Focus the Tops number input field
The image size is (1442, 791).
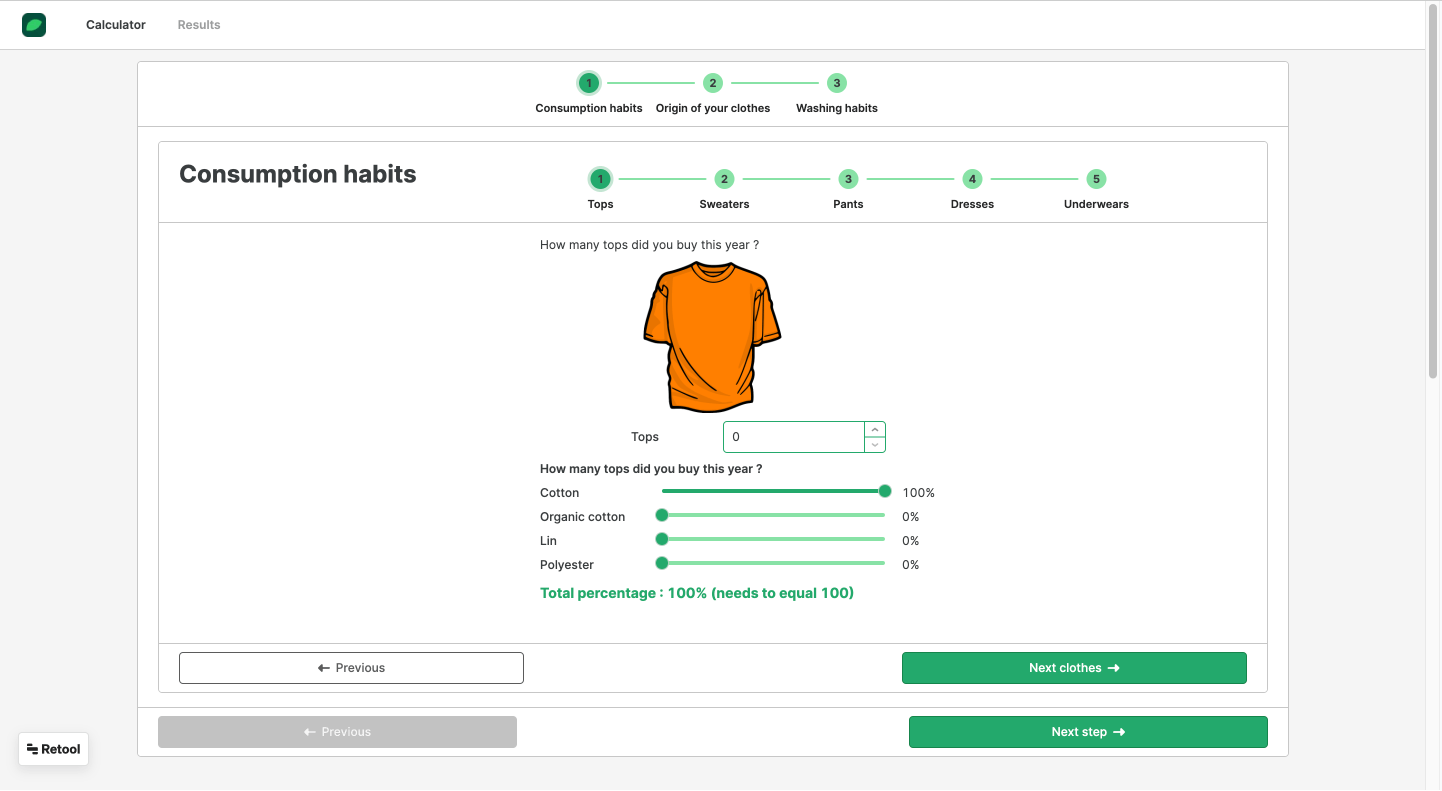coord(794,437)
